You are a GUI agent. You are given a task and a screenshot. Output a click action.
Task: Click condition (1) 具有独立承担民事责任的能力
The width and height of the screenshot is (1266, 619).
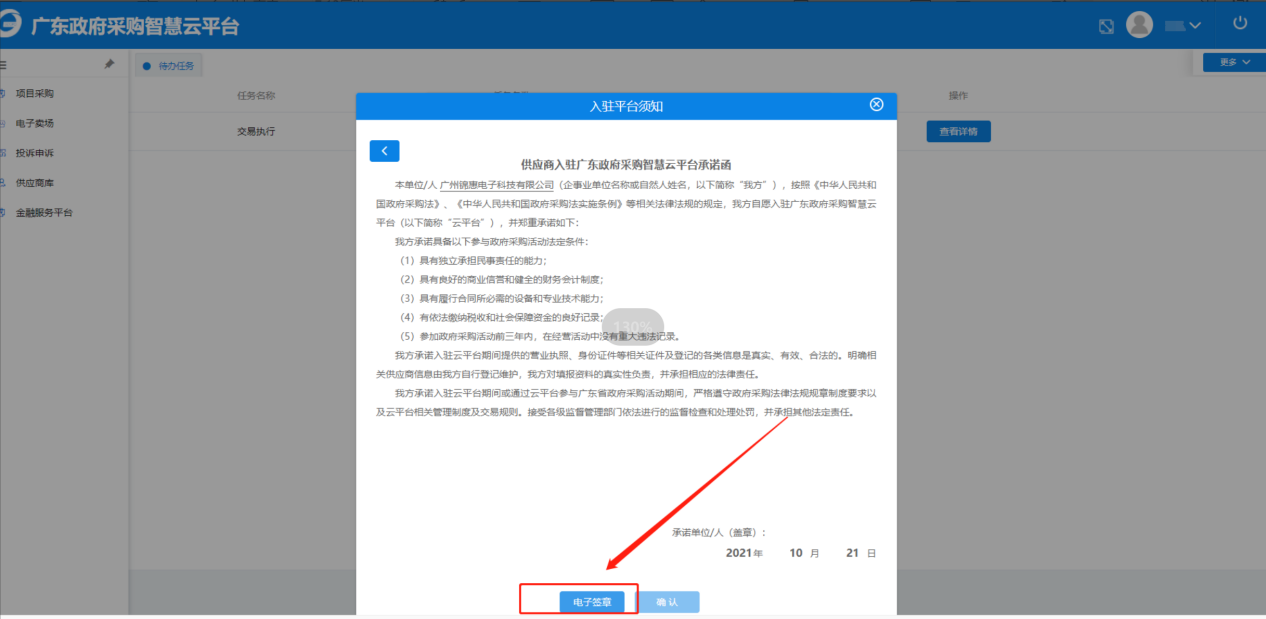(473, 260)
